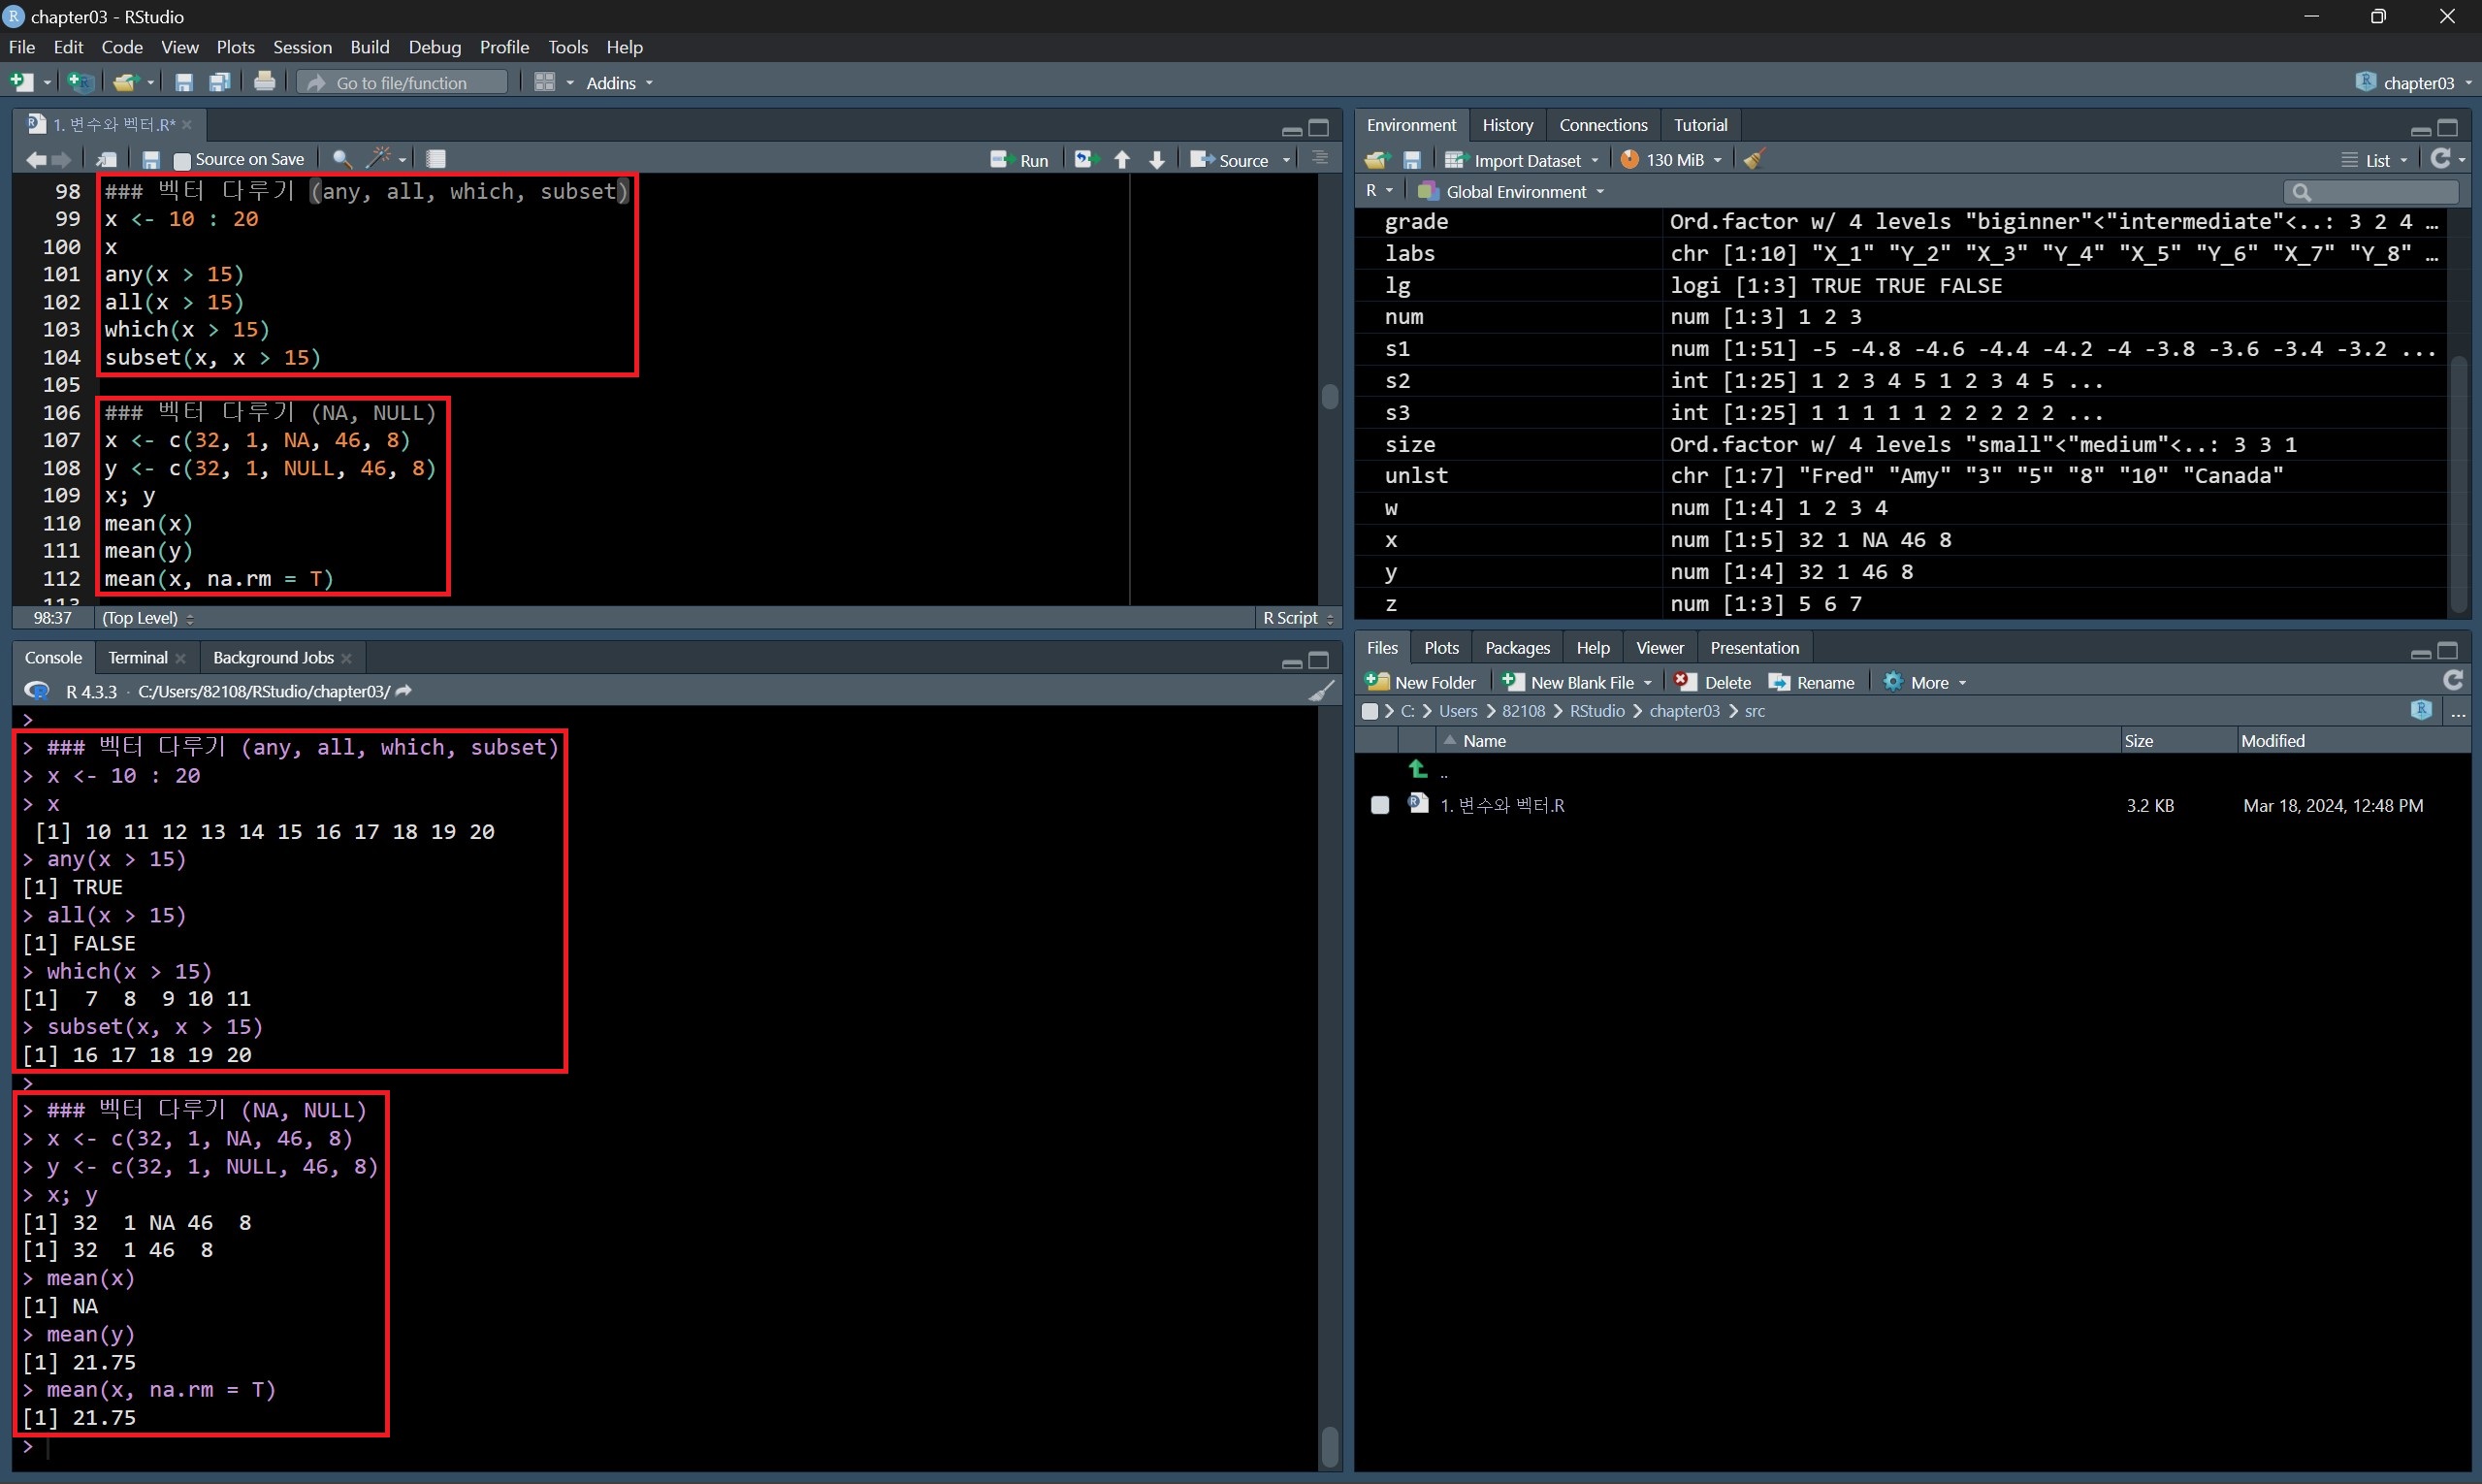Click the Go to file/function search field

[x=402, y=83]
